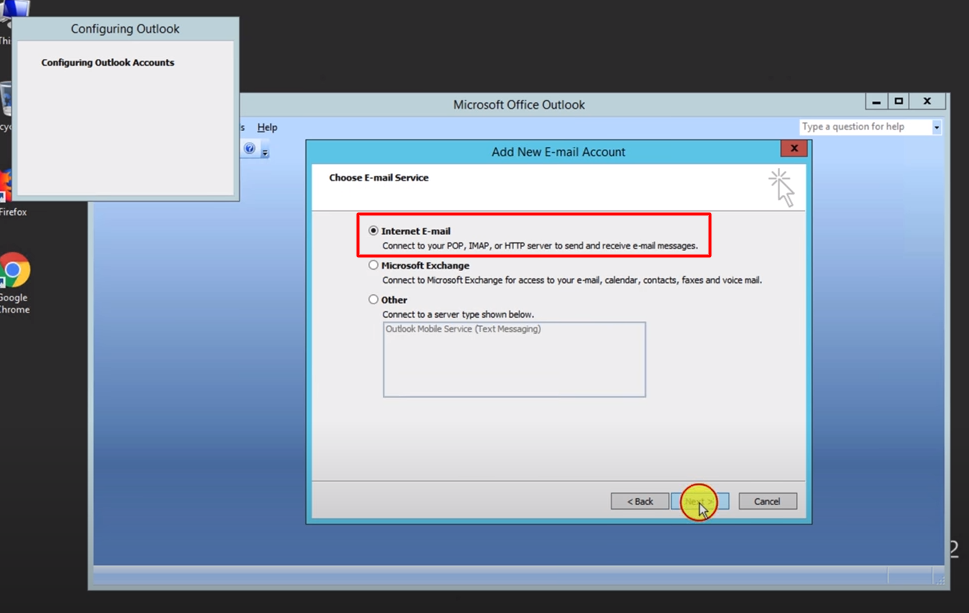Expand the 'Type a question for help' dropdown arrow
969x613 pixels.
click(x=936, y=127)
